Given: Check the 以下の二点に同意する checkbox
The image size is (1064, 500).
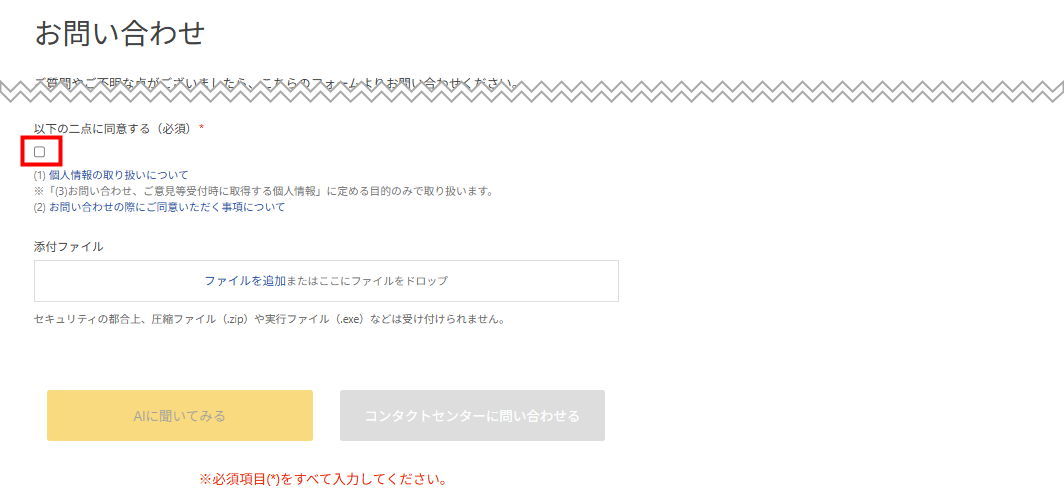Looking at the screenshot, I should coord(40,152).
